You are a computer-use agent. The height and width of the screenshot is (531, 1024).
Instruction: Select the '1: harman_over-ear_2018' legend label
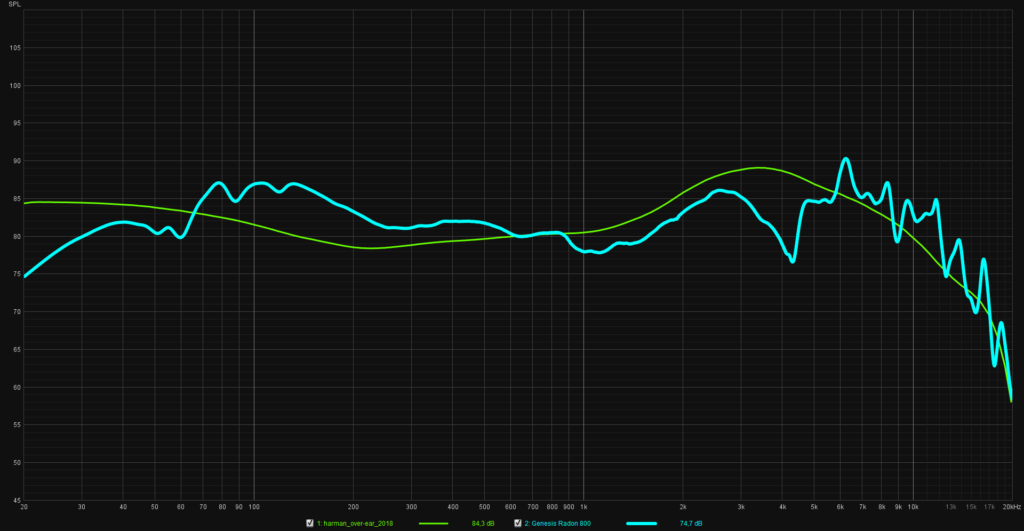click(355, 524)
